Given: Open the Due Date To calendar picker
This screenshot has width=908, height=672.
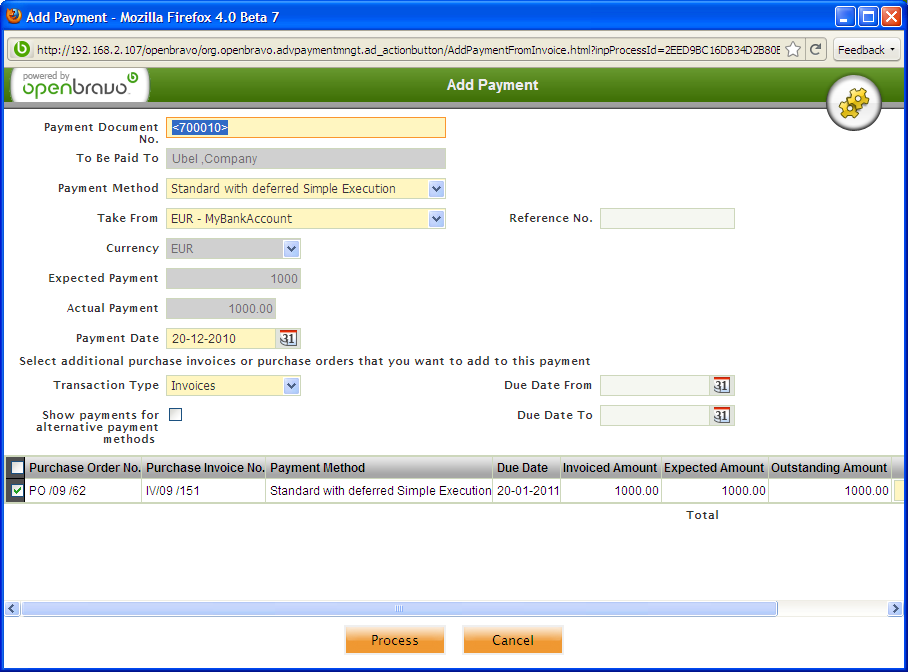Looking at the screenshot, I should coord(721,415).
